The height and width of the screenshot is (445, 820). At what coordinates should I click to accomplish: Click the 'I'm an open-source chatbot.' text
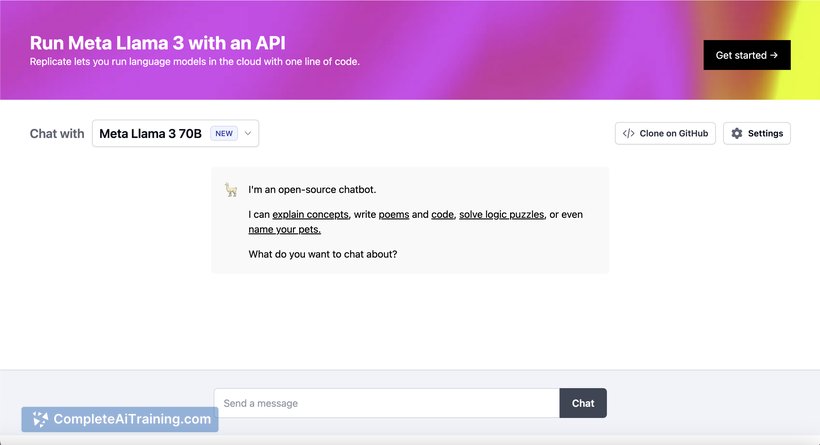[x=312, y=189]
